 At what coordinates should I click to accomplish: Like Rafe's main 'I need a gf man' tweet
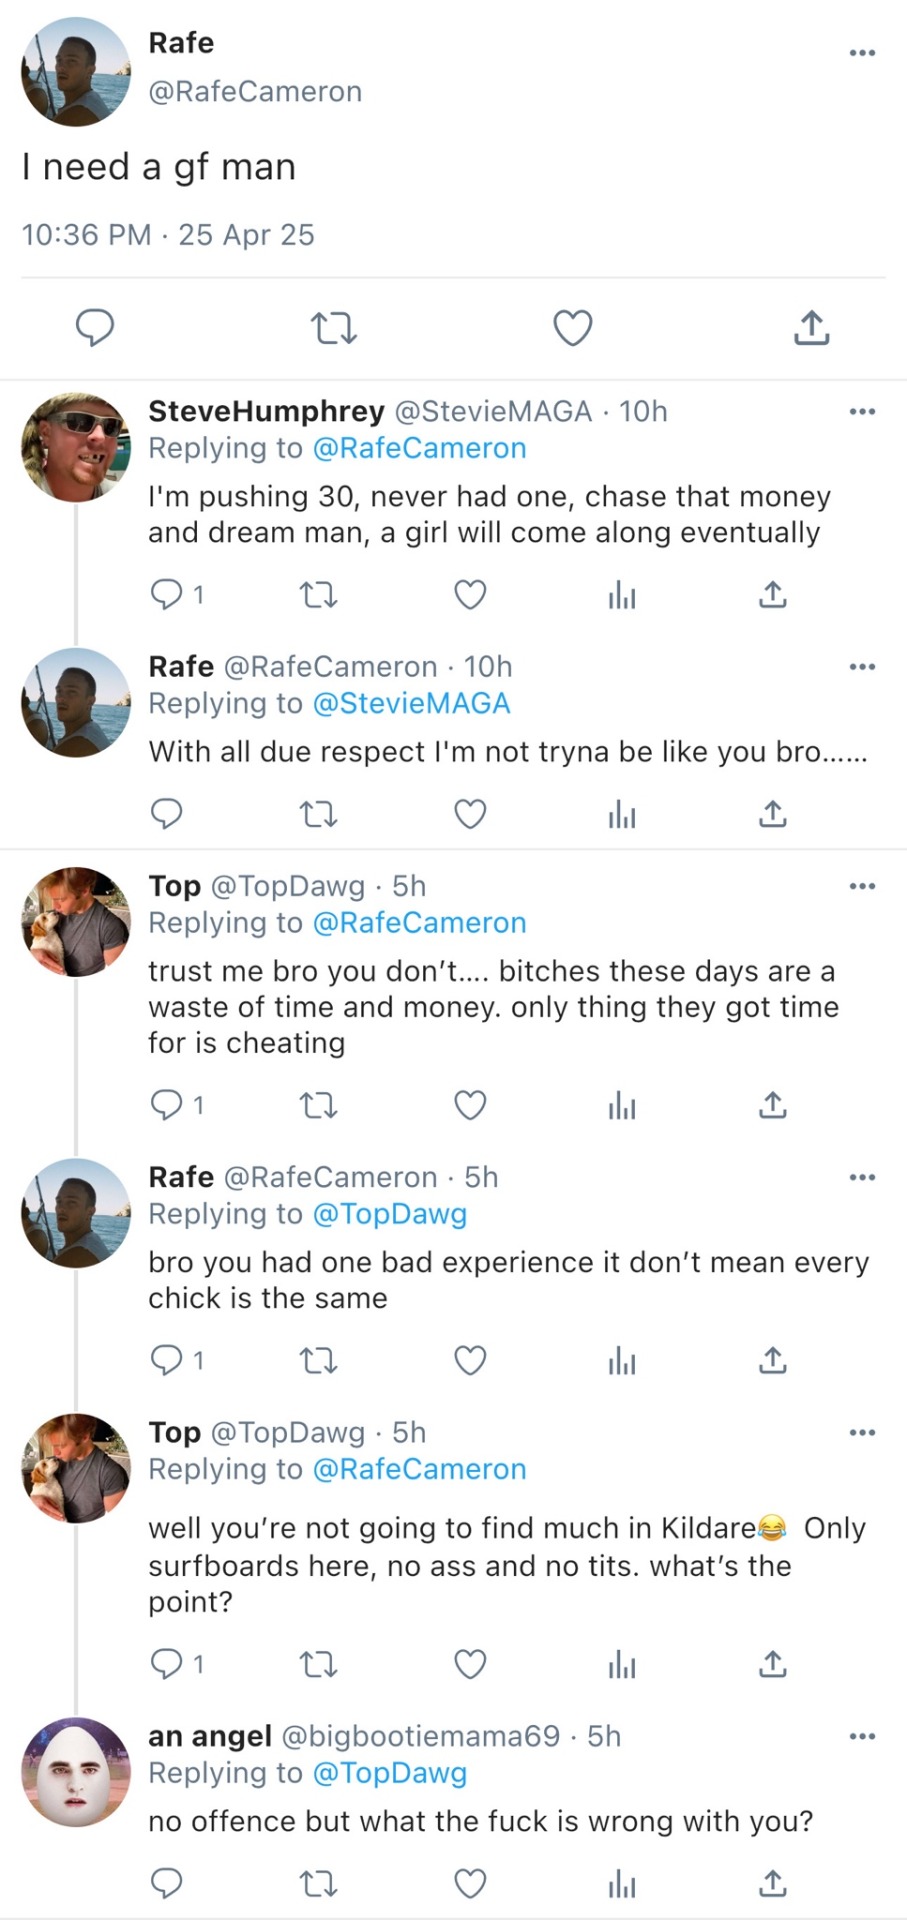point(573,328)
